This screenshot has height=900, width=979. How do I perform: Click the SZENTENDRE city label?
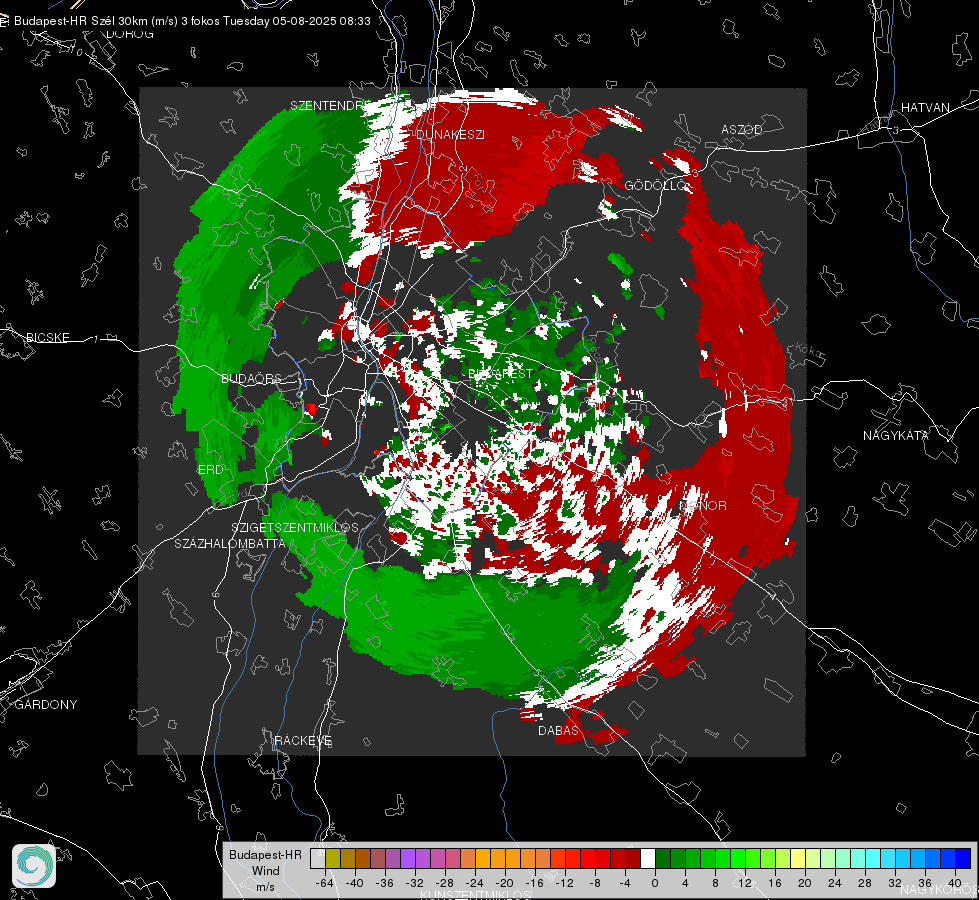tap(331, 106)
